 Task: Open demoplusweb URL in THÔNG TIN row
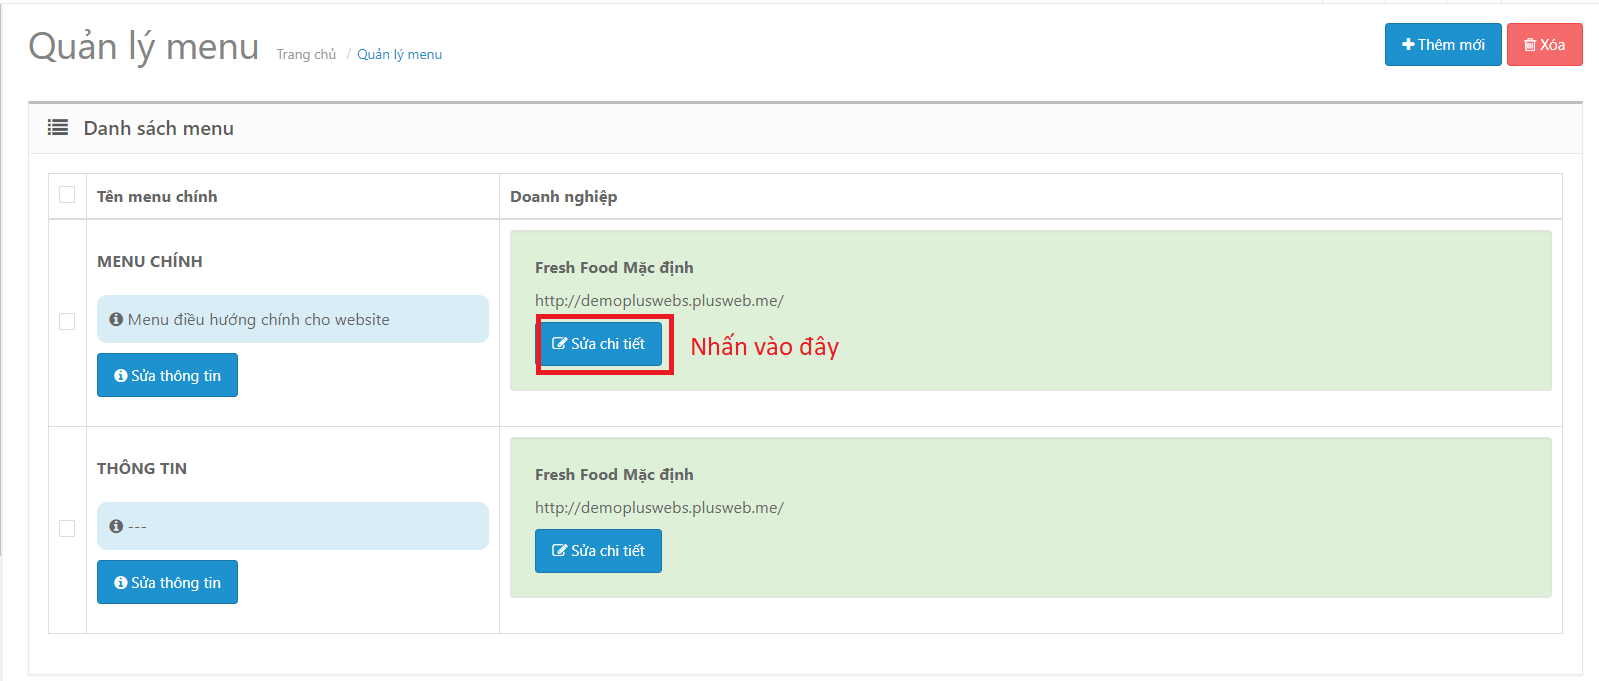point(659,508)
